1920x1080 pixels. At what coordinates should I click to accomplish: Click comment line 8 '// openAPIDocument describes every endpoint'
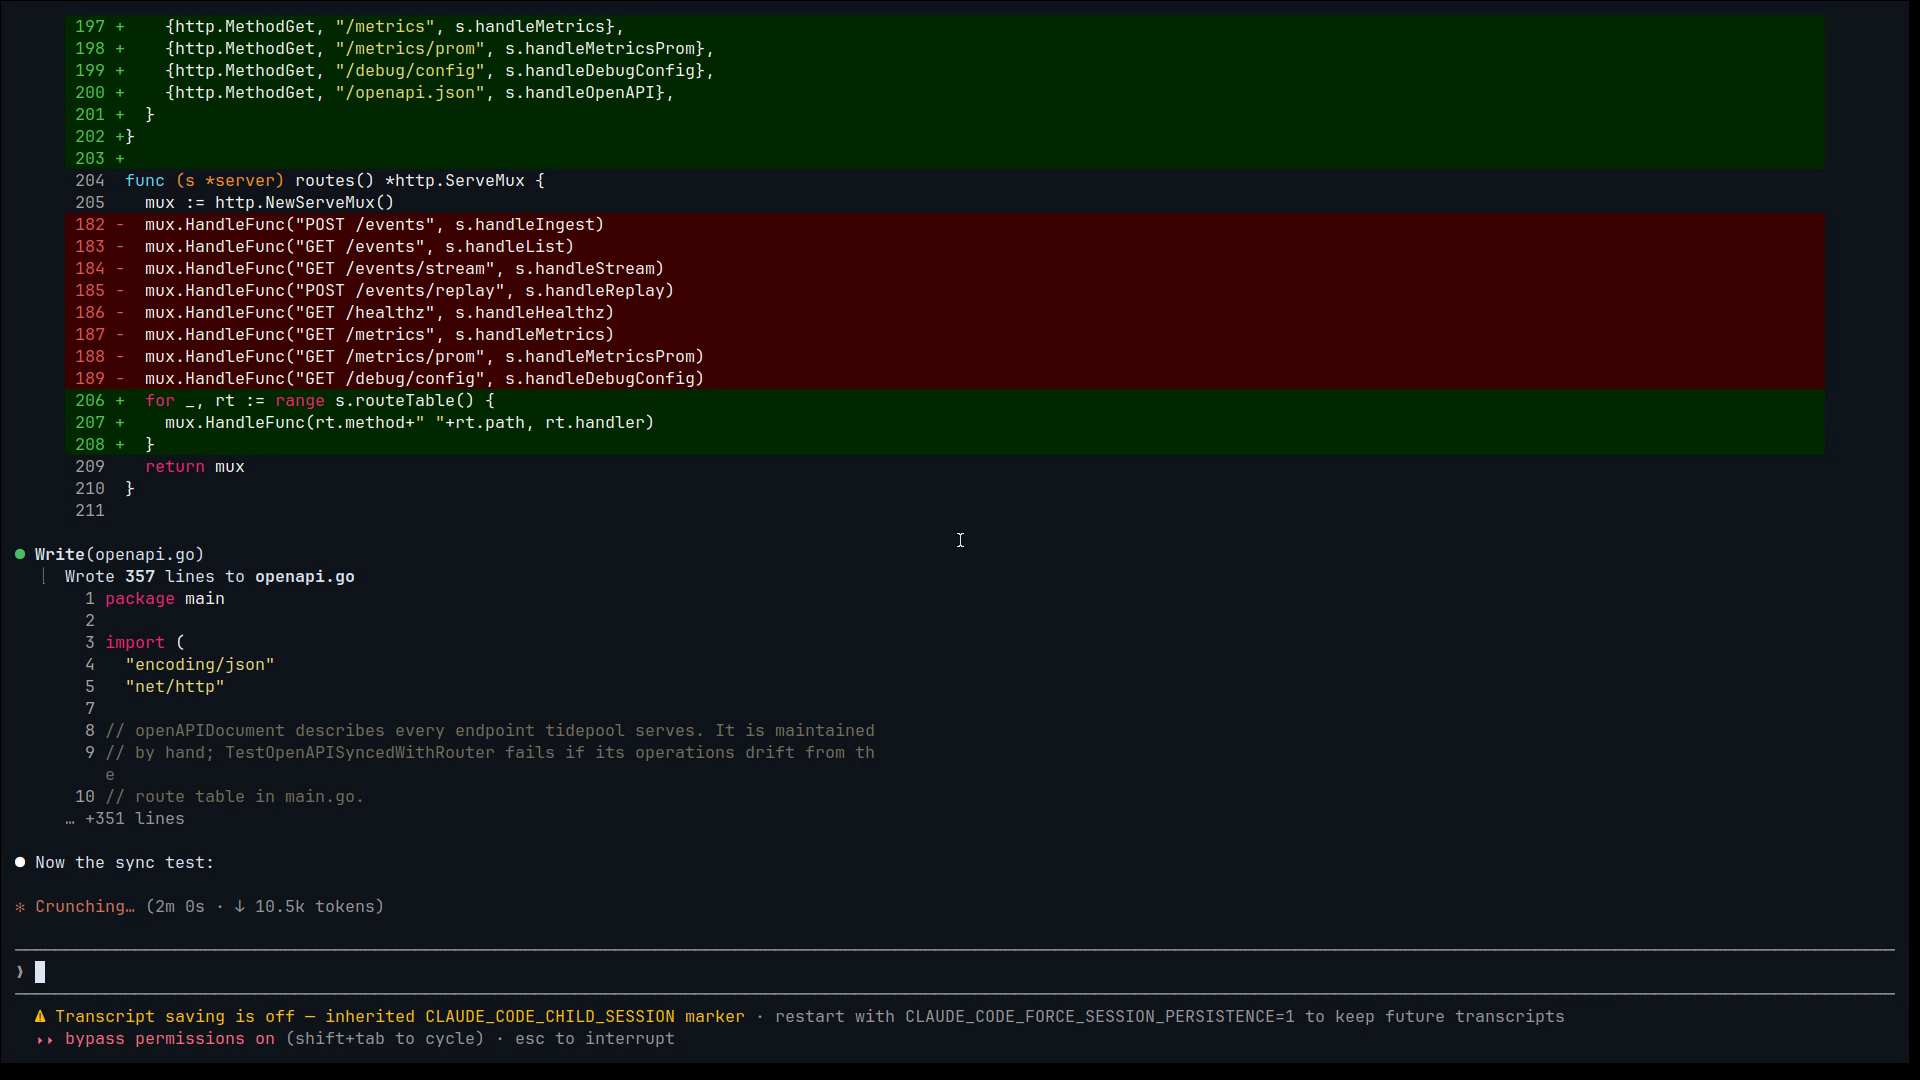coord(490,731)
